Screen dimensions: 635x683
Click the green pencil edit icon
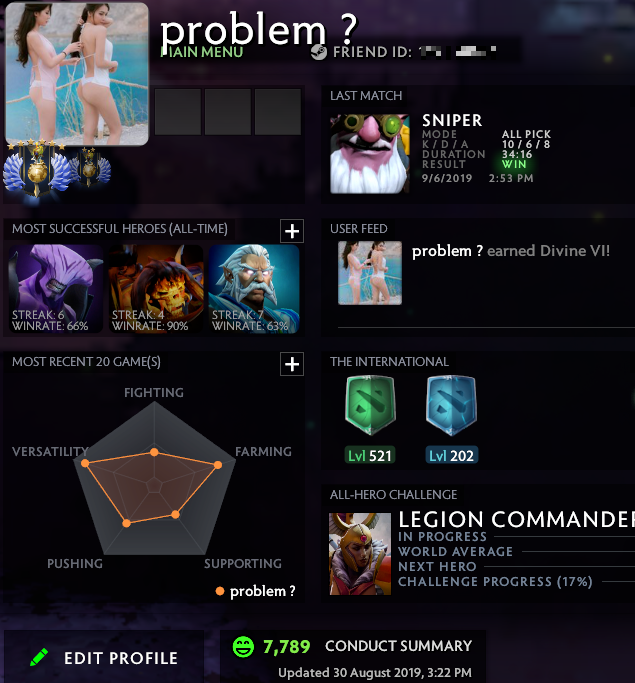[39, 657]
